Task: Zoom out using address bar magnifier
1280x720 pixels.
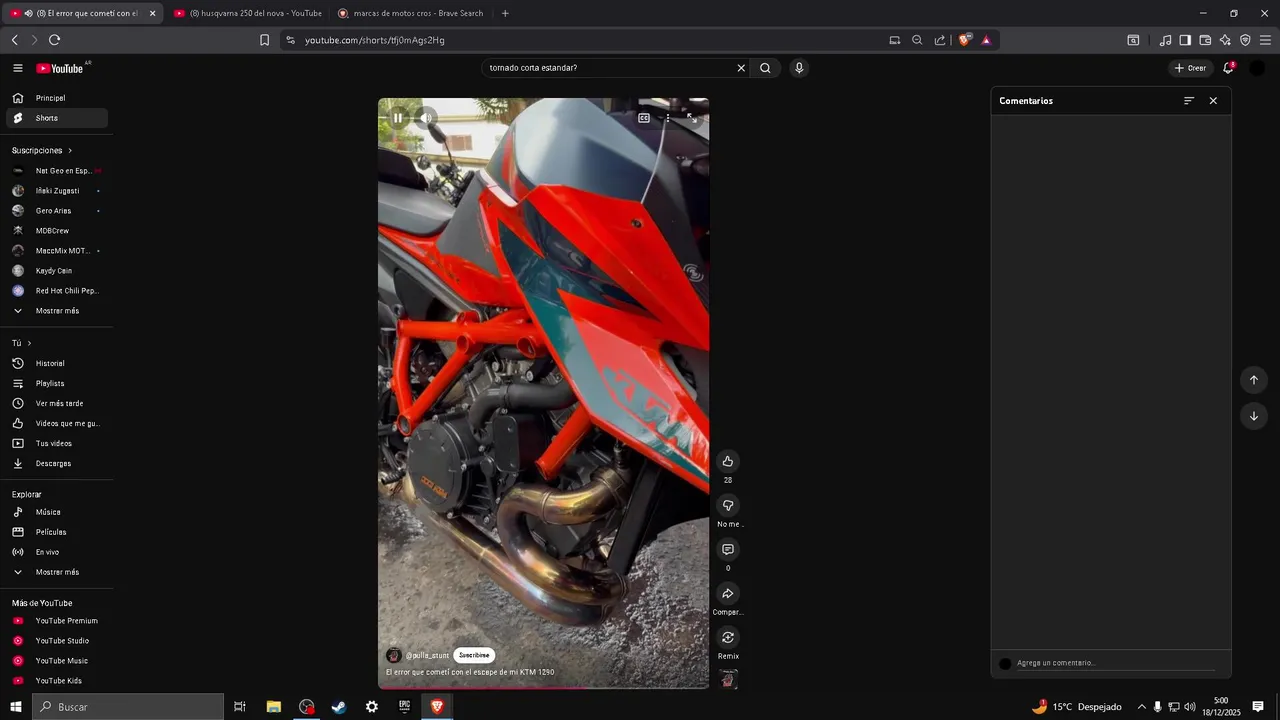Action: tap(917, 40)
